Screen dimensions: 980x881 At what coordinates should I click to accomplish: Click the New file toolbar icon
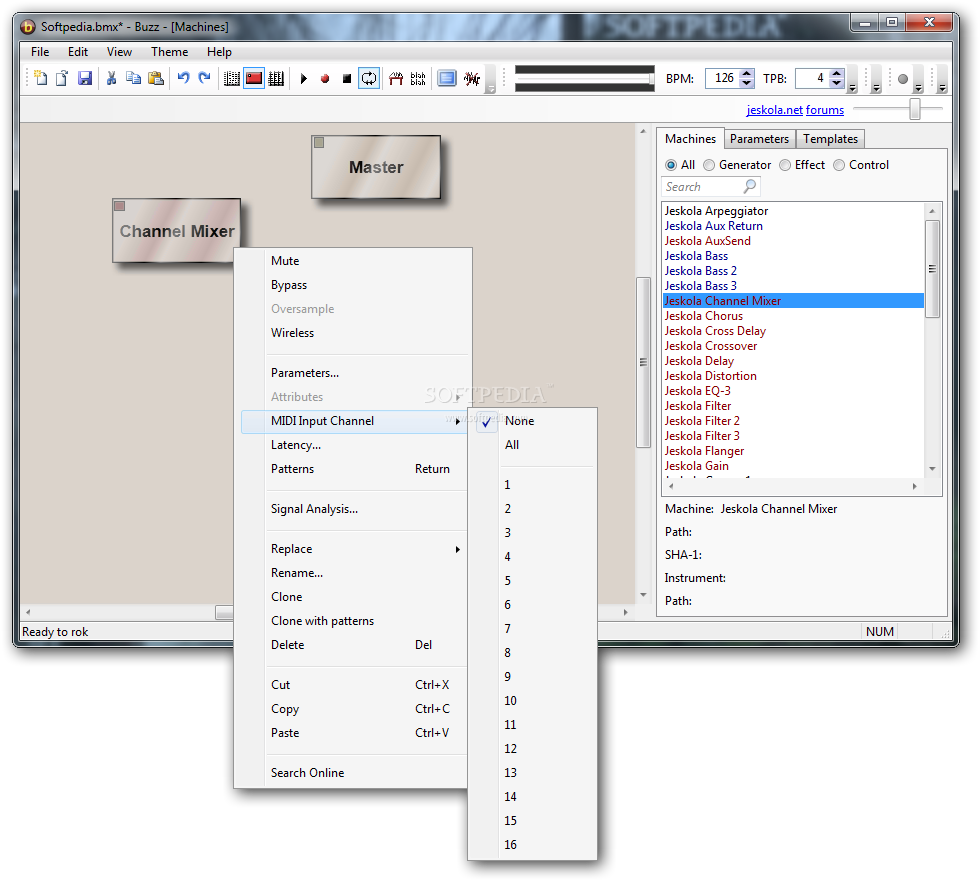point(41,78)
